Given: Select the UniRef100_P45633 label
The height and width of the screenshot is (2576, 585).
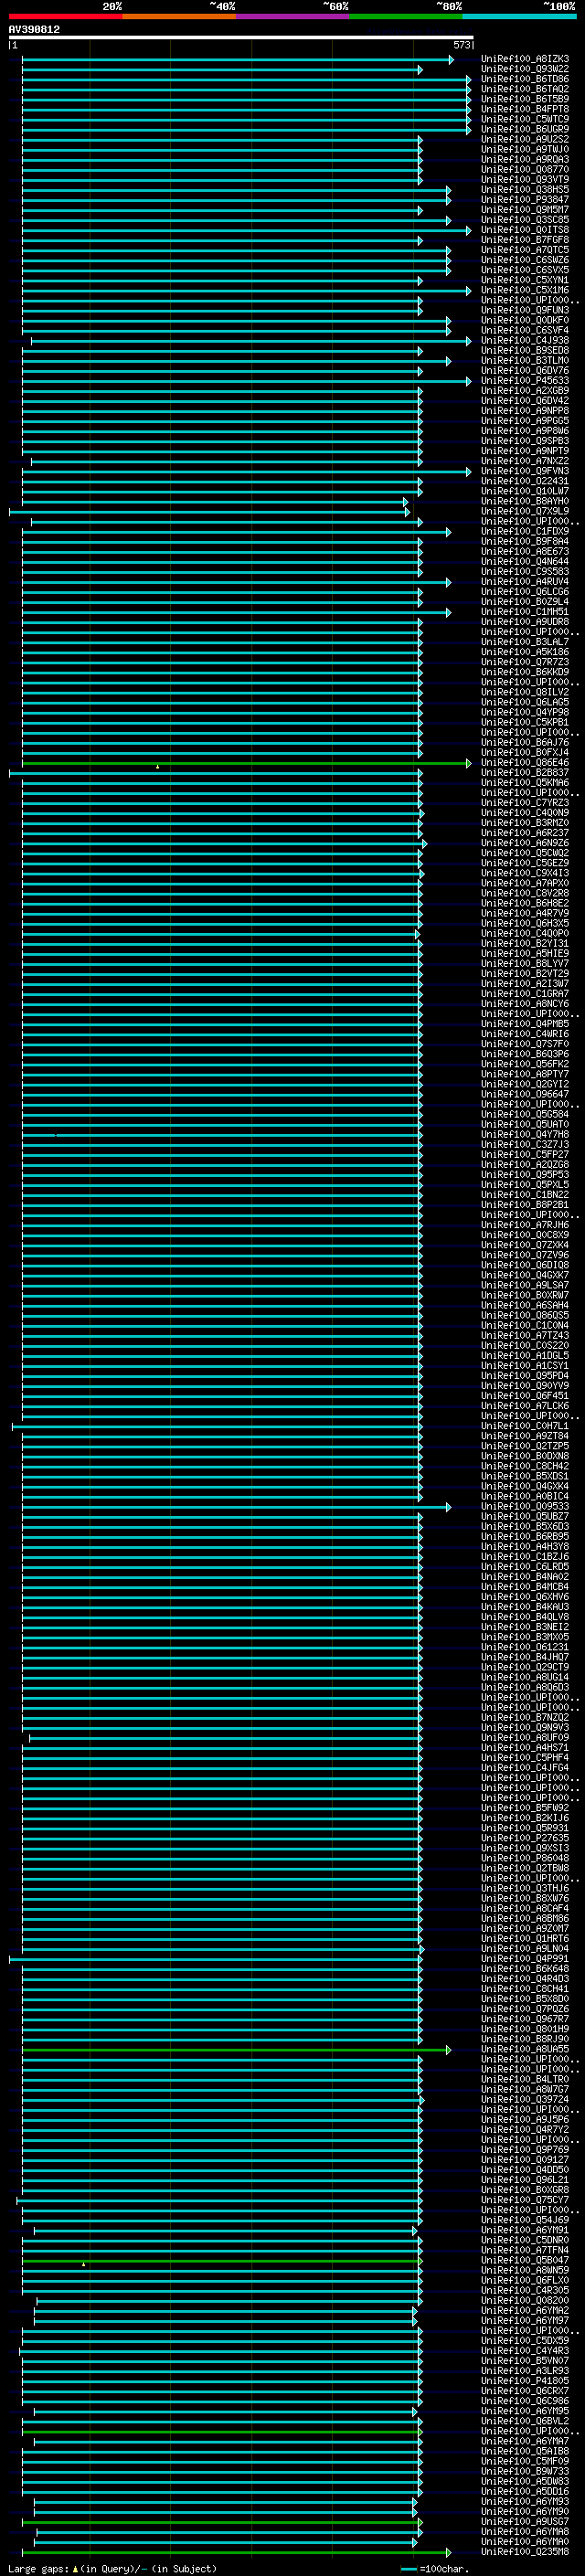Looking at the screenshot, I should click(525, 381).
